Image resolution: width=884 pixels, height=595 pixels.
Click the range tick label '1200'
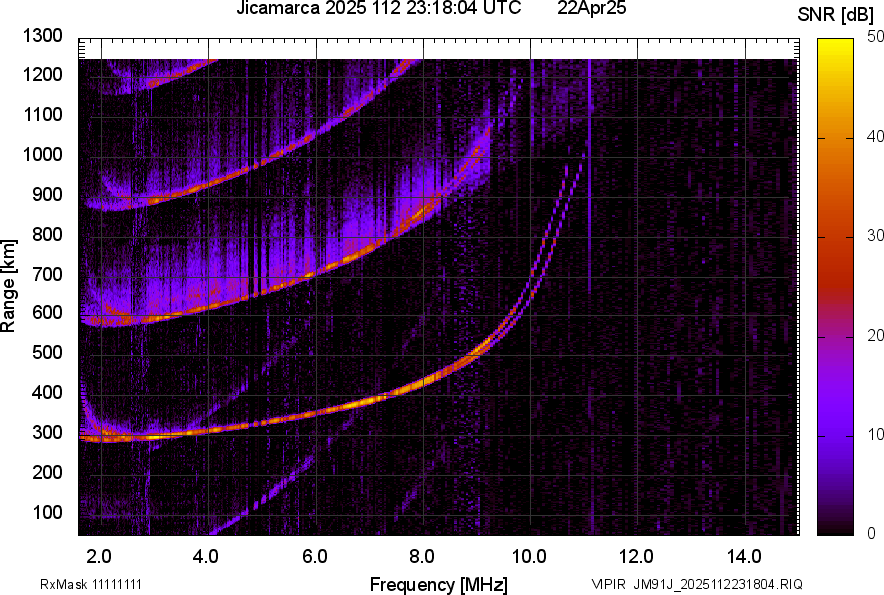click(42, 74)
